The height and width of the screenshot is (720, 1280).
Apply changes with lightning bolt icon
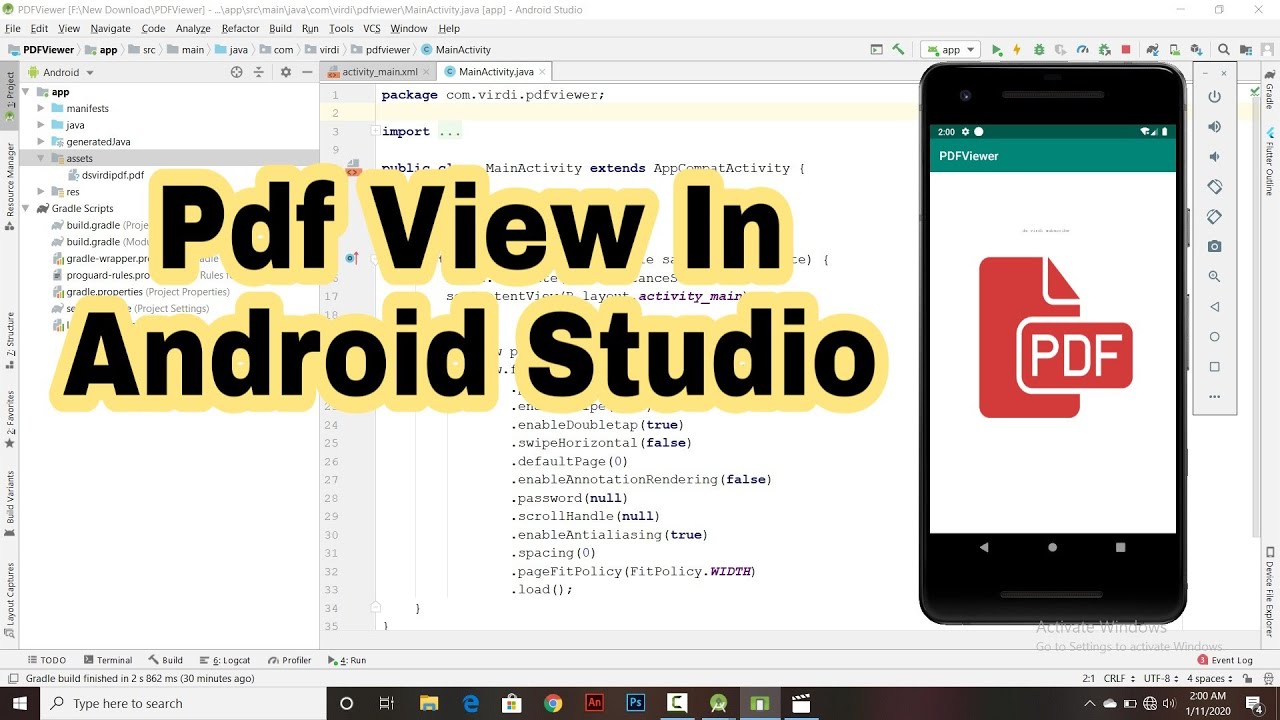pos(1017,50)
